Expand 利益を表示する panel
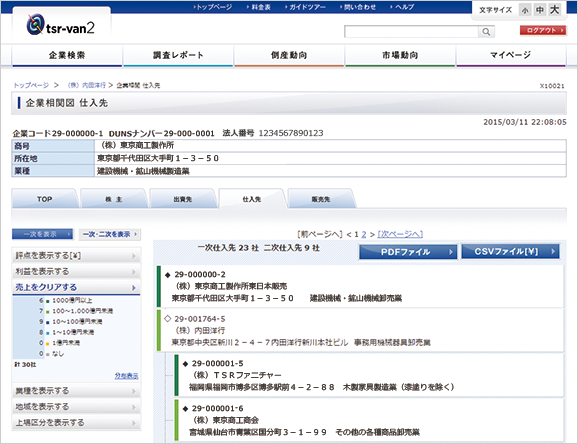 (76, 272)
